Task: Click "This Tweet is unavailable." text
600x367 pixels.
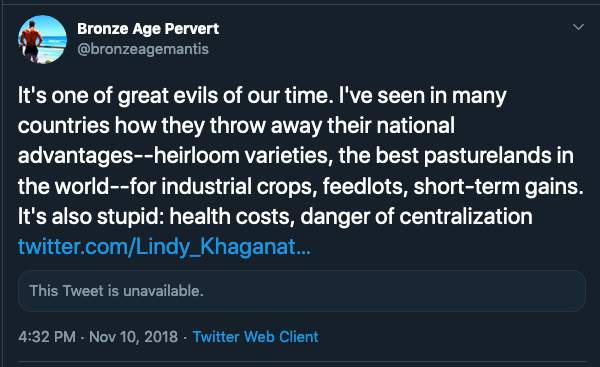Action: (x=116, y=291)
